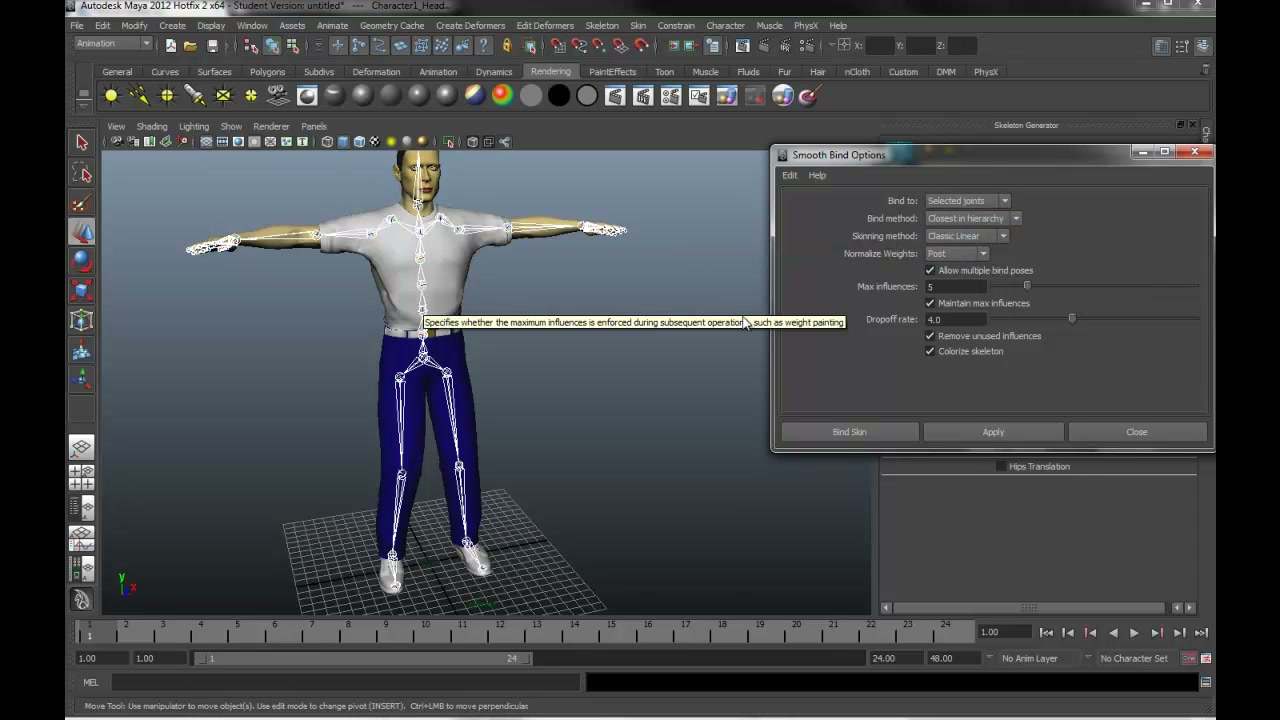Open the Skin menu
Image resolution: width=1280 pixels, height=720 pixels.
(x=638, y=26)
